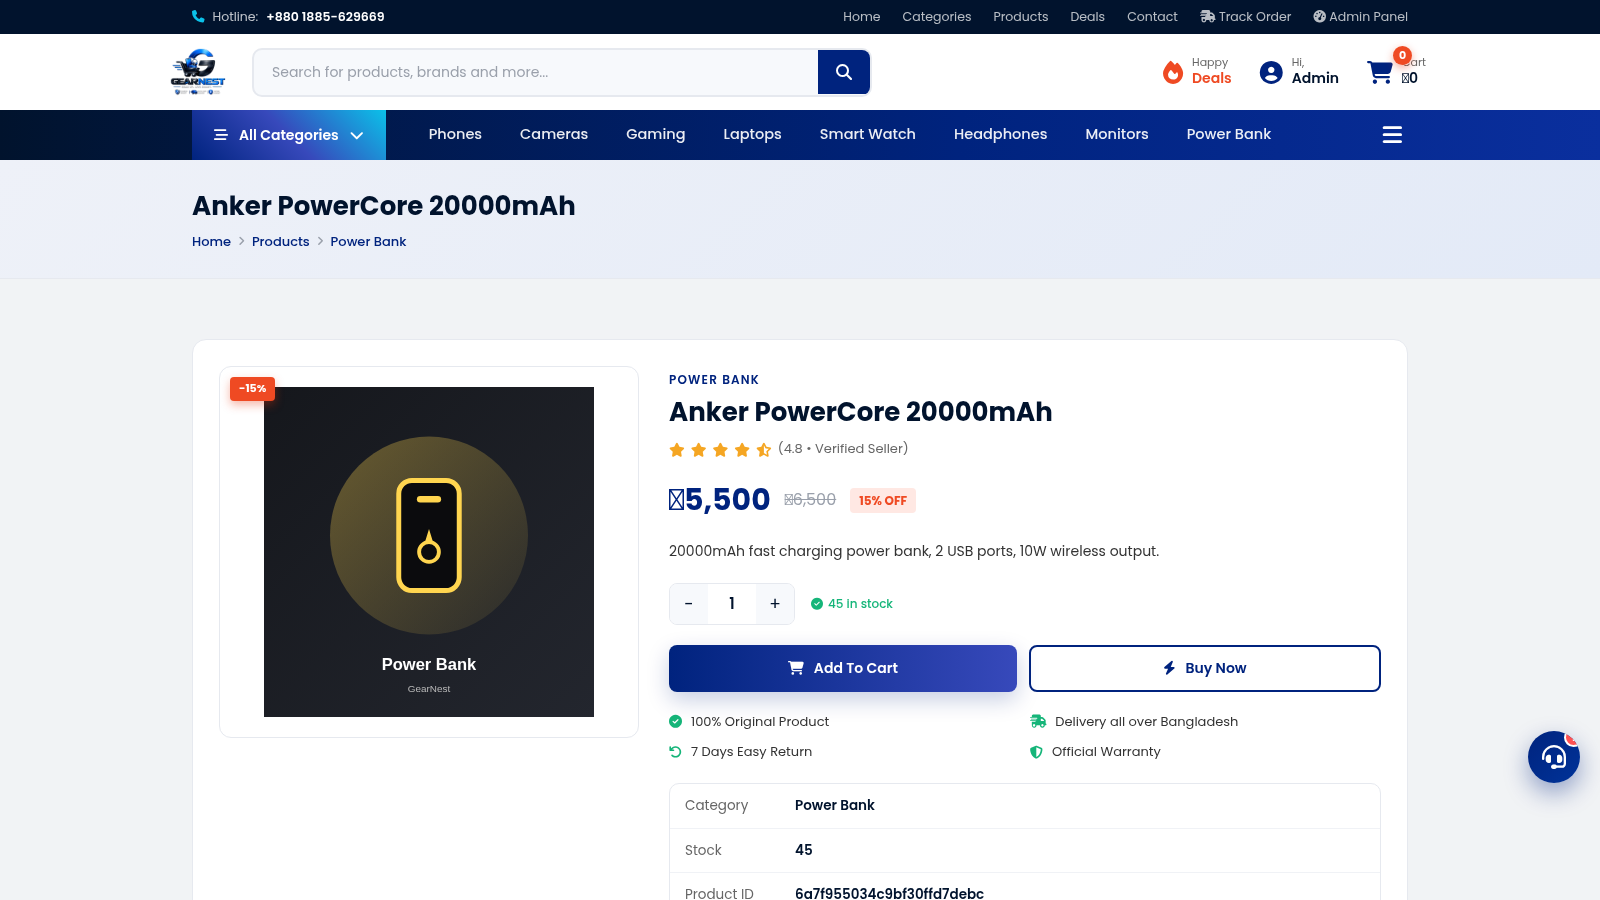Screen dimensions: 1600x900
Task: Click the 7 Days Easy Return icon
Action: (x=676, y=752)
